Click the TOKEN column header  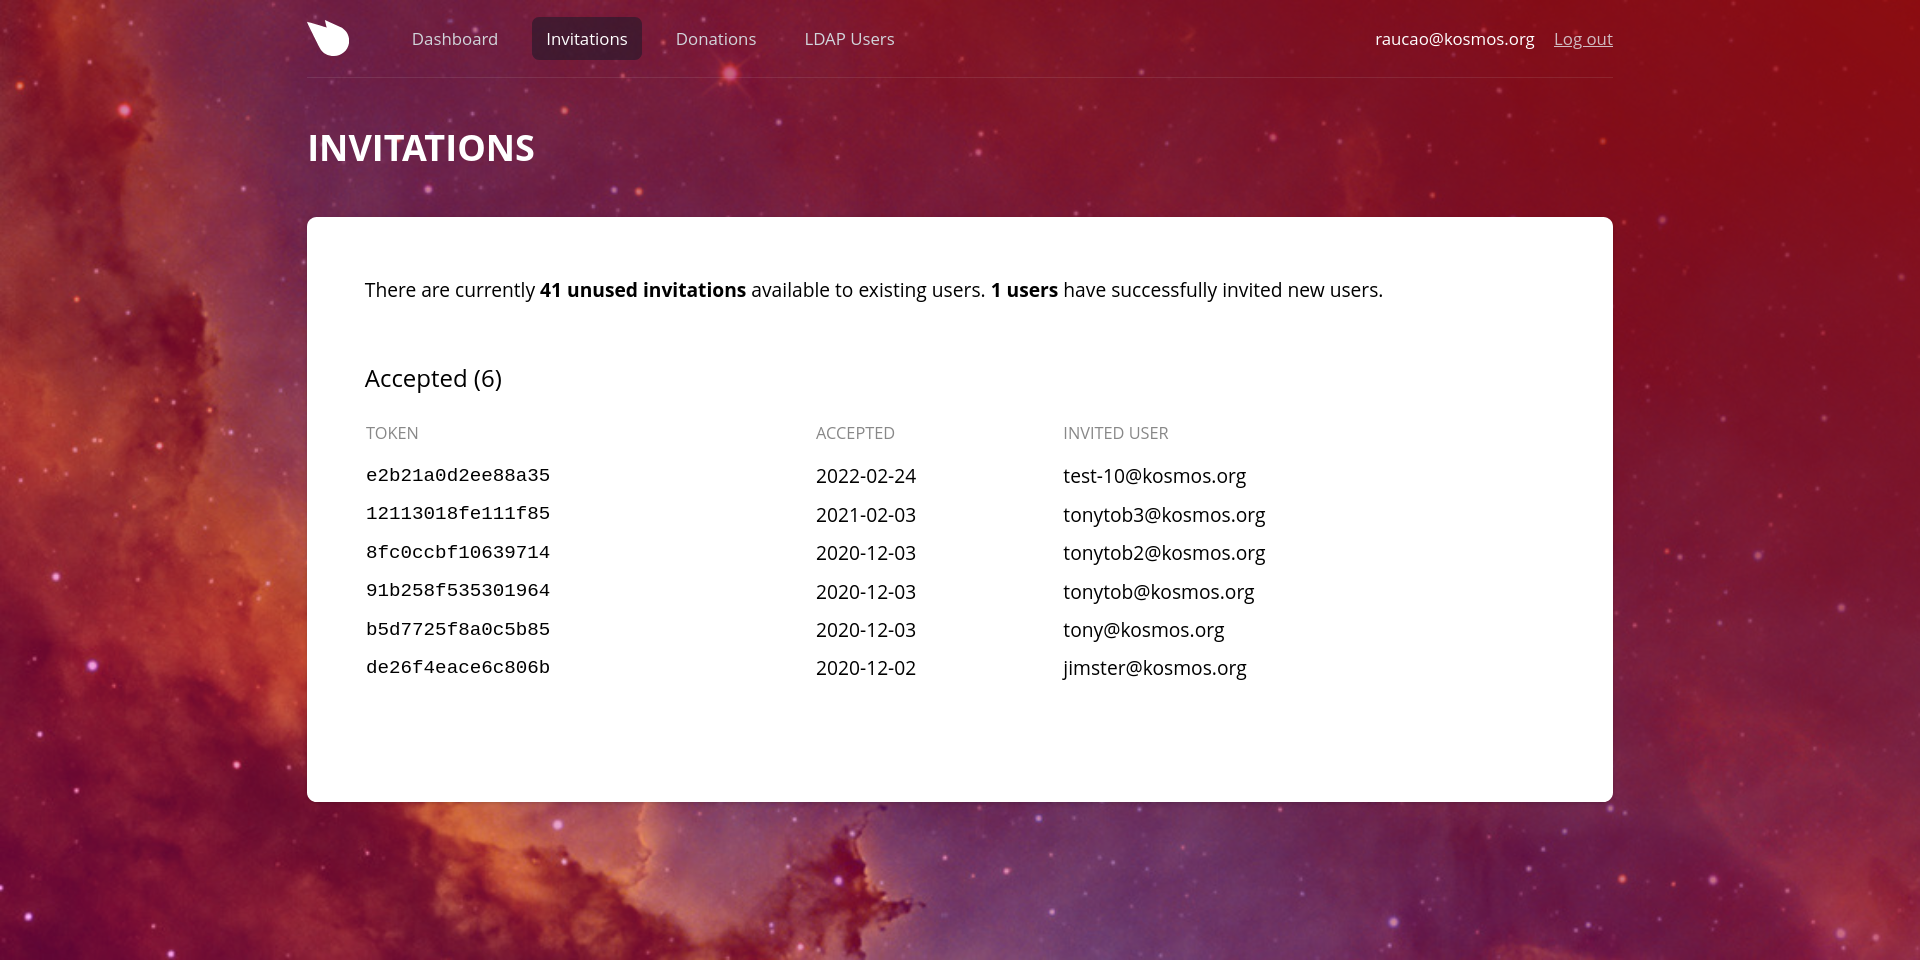point(391,433)
